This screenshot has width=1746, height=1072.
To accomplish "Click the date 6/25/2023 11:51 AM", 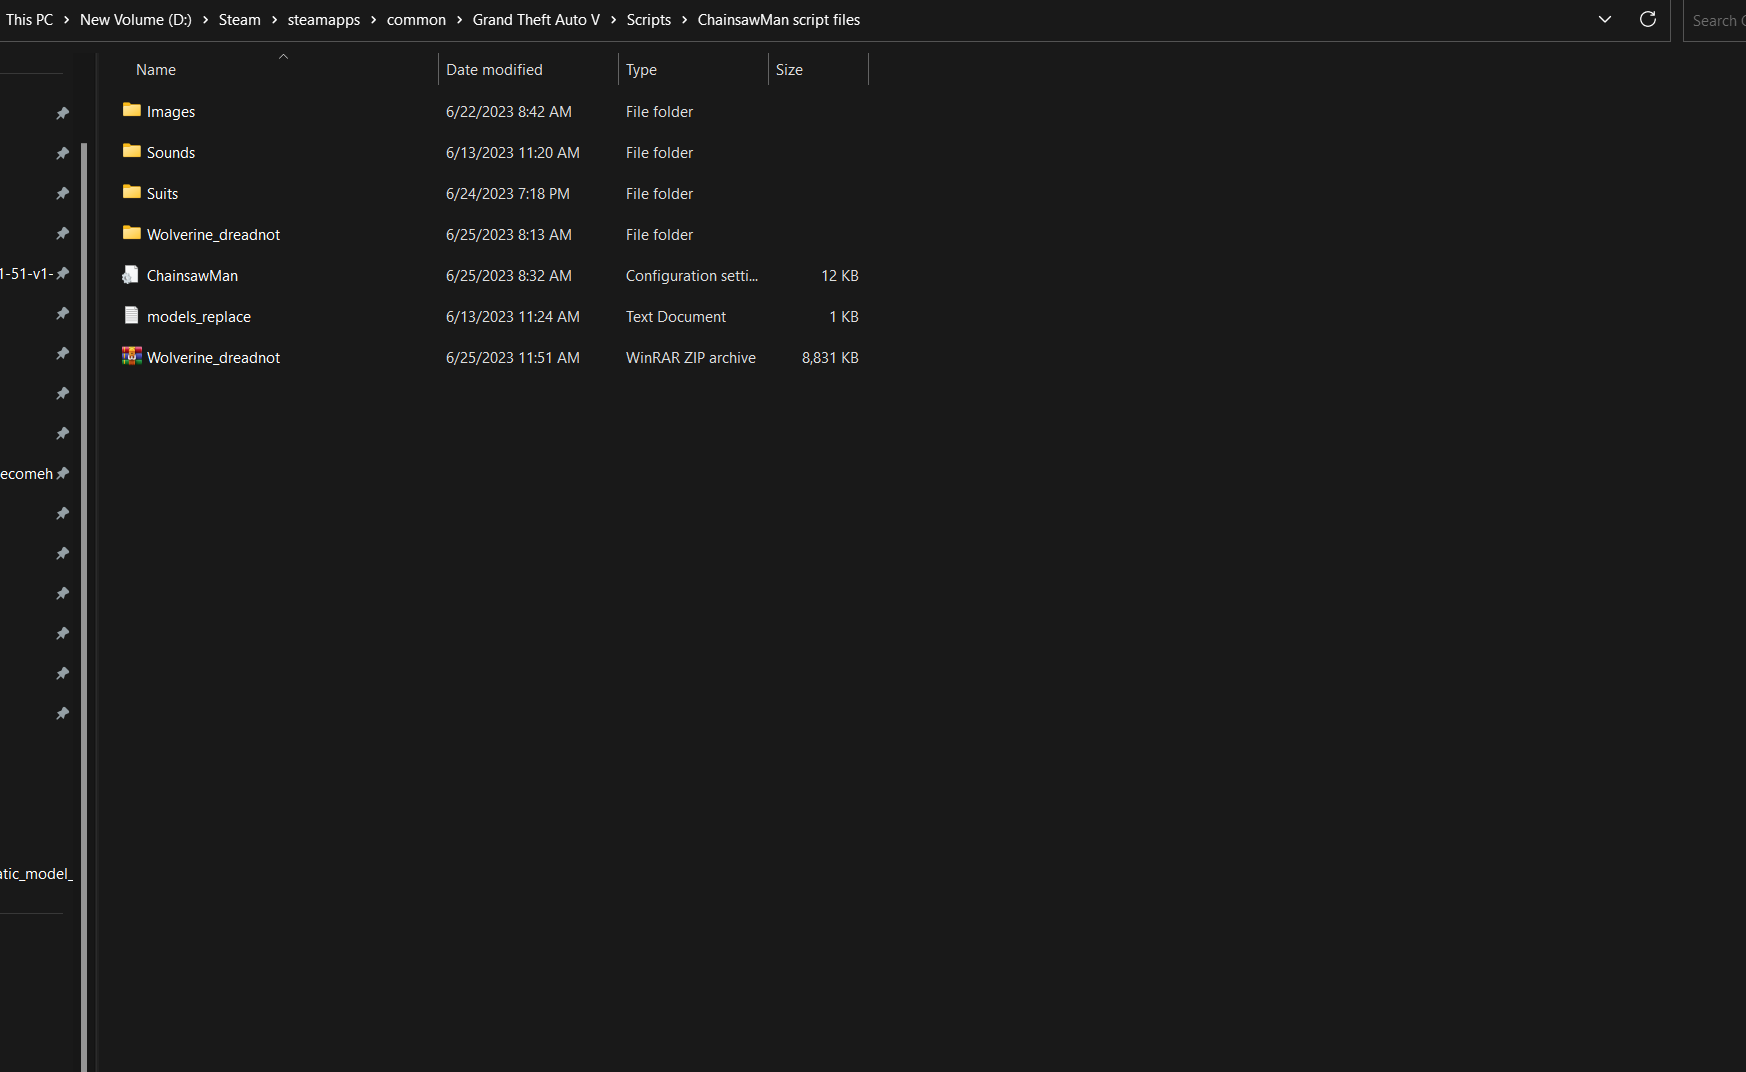I will click(x=513, y=358).
